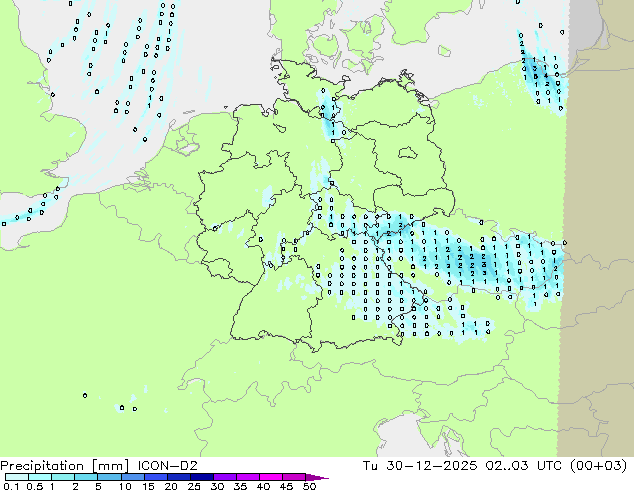
Task: Select legend swatch between 2 and 5
Action: pyautogui.click(x=86, y=477)
